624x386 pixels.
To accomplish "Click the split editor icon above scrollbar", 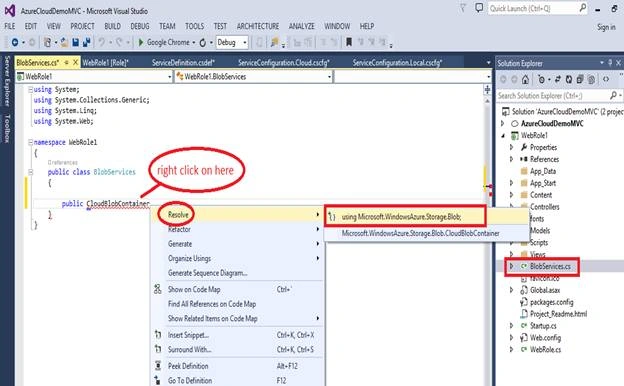I will click(x=488, y=90).
